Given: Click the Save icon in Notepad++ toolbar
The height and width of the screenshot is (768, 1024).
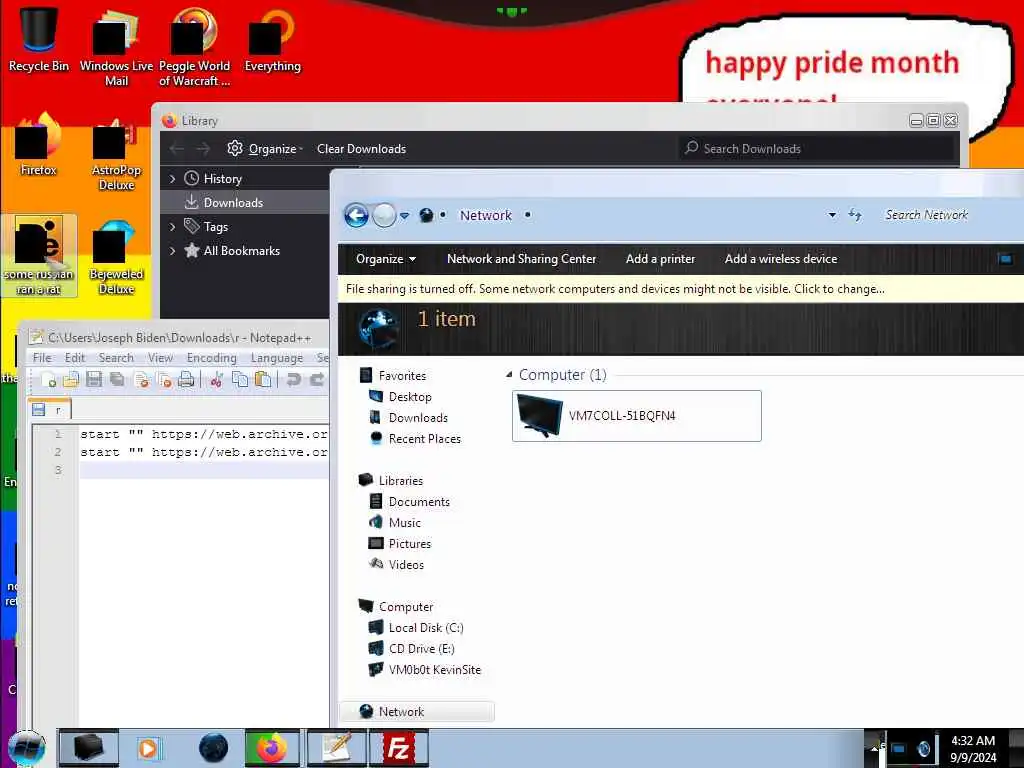Looking at the screenshot, I should click(x=94, y=379).
